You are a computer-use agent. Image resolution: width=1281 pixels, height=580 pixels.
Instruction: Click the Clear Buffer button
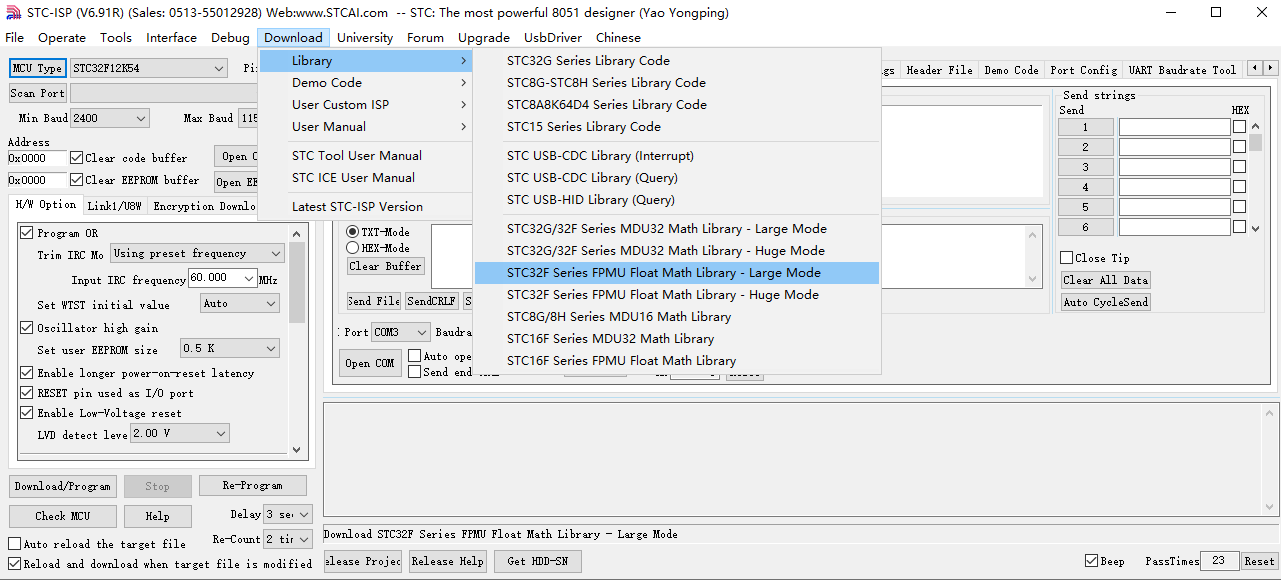(385, 266)
